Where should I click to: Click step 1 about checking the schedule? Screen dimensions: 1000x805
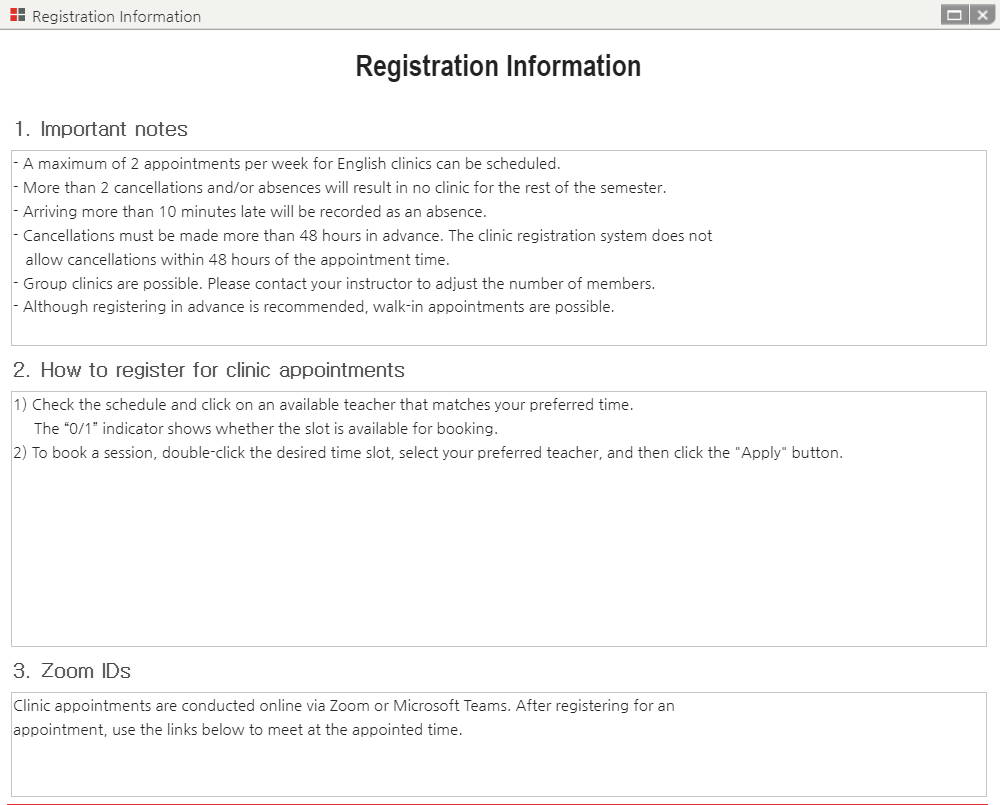coord(323,404)
